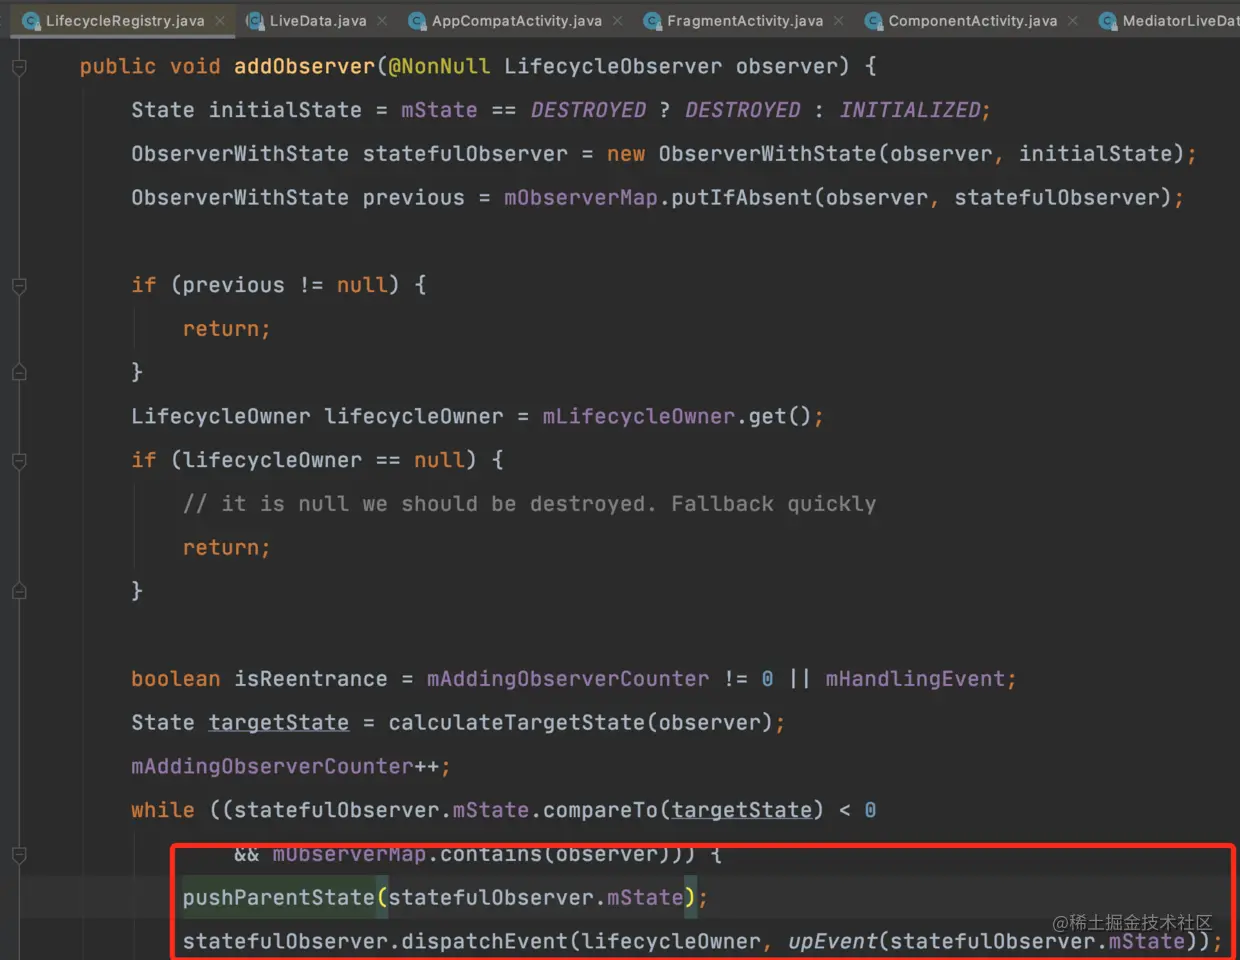Screen dimensions: 1240x960
Task: Close the AppCompatActivity.java tab
Action: tap(618, 21)
